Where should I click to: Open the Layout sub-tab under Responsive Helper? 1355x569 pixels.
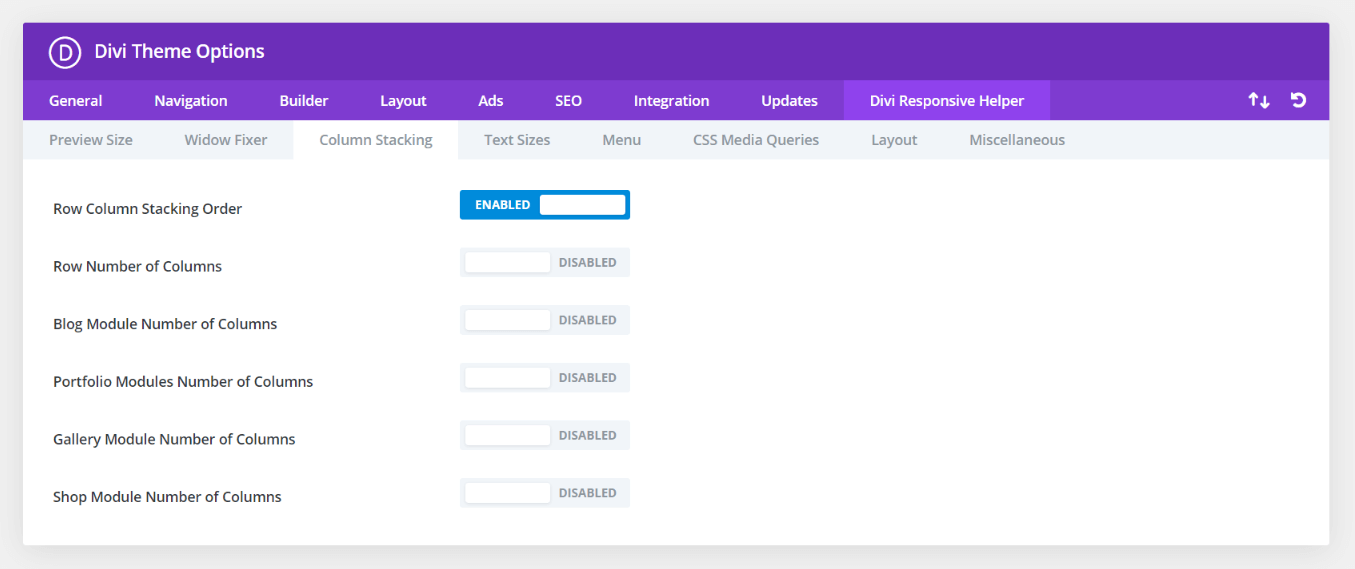894,140
